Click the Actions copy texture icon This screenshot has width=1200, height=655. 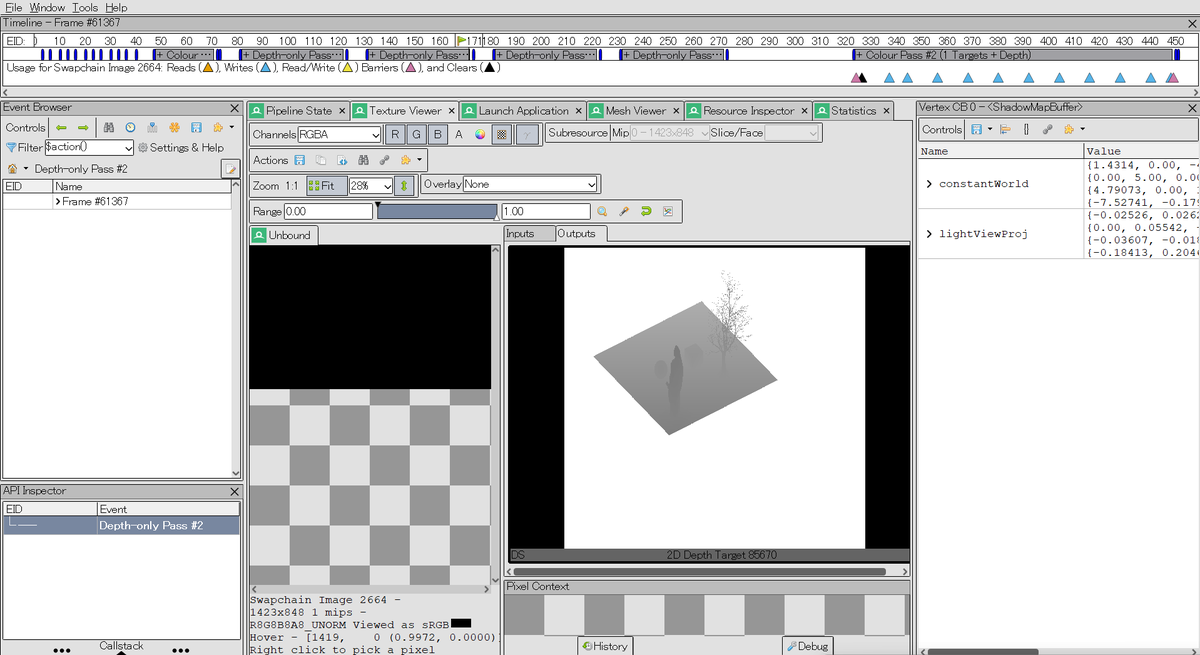pyautogui.click(x=321, y=160)
